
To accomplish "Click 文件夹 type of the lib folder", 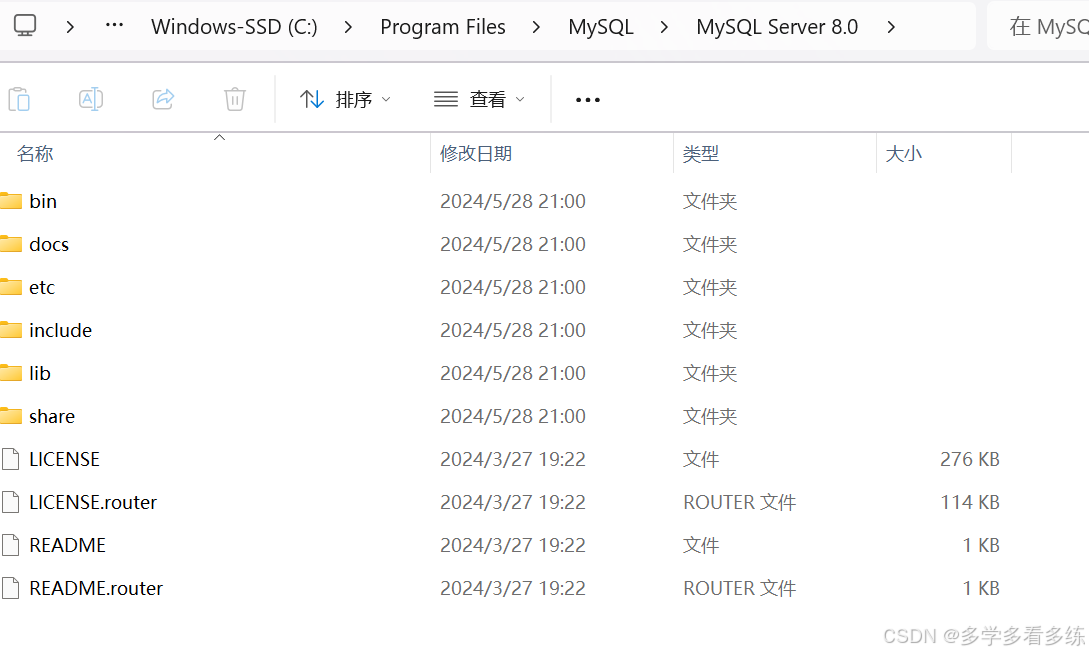I will coord(710,374).
